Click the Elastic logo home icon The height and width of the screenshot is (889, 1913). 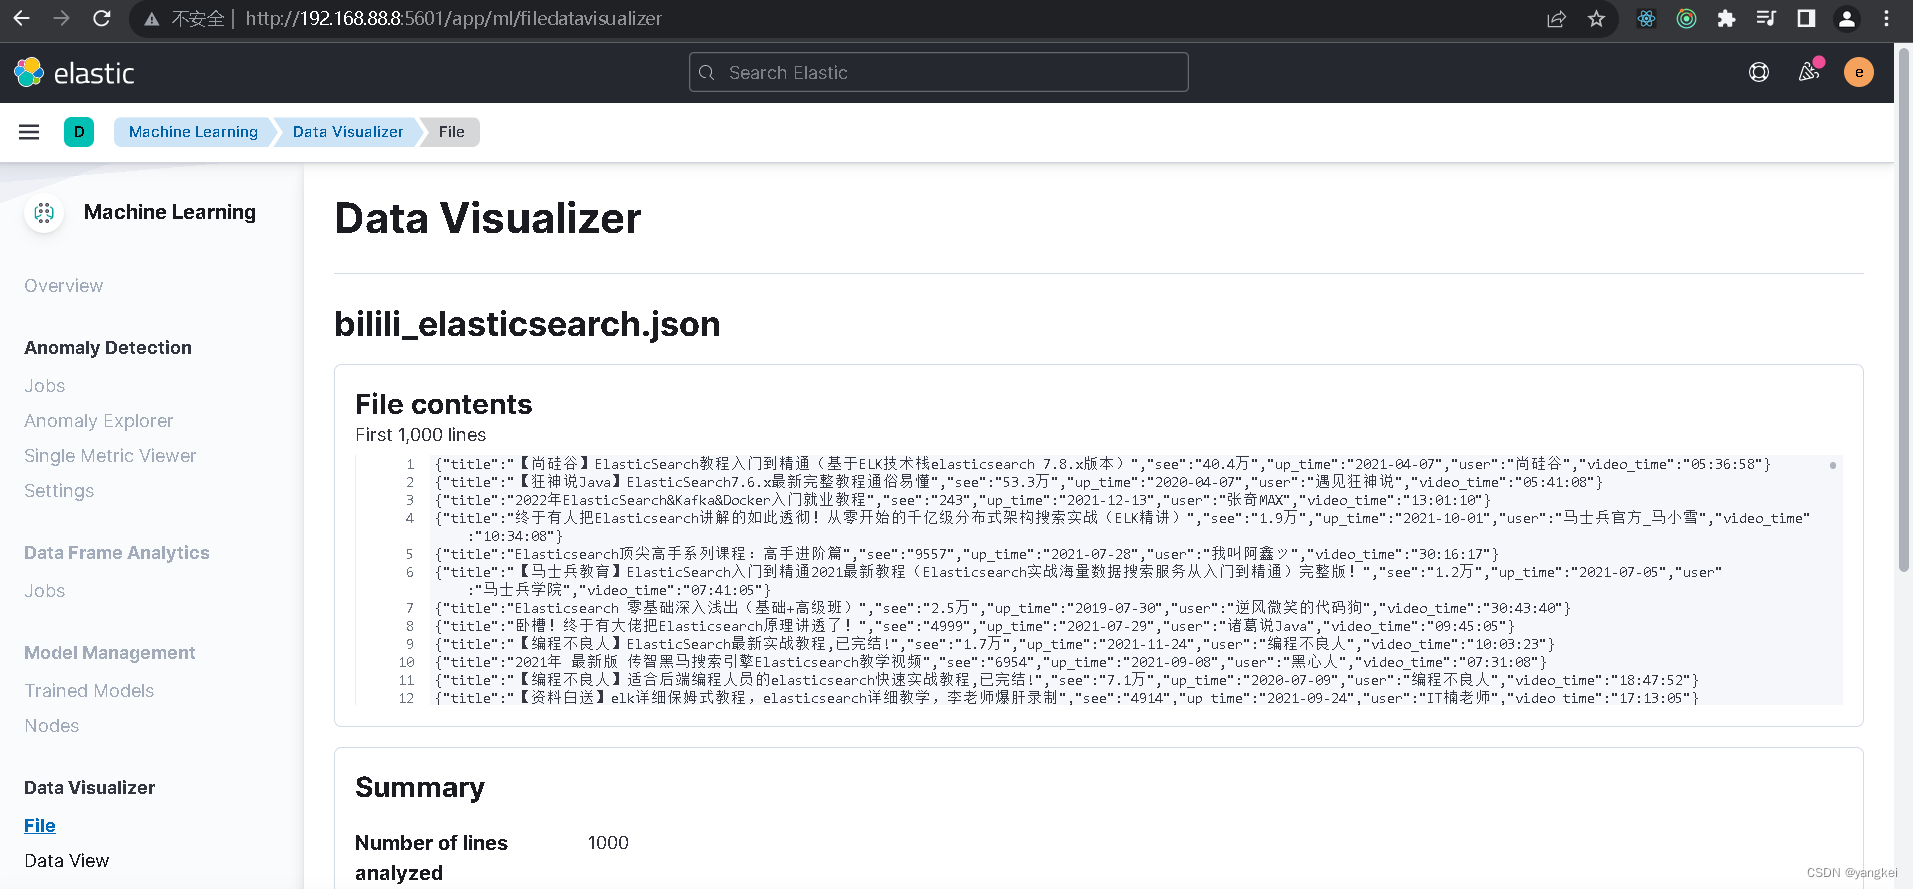tap(29, 72)
